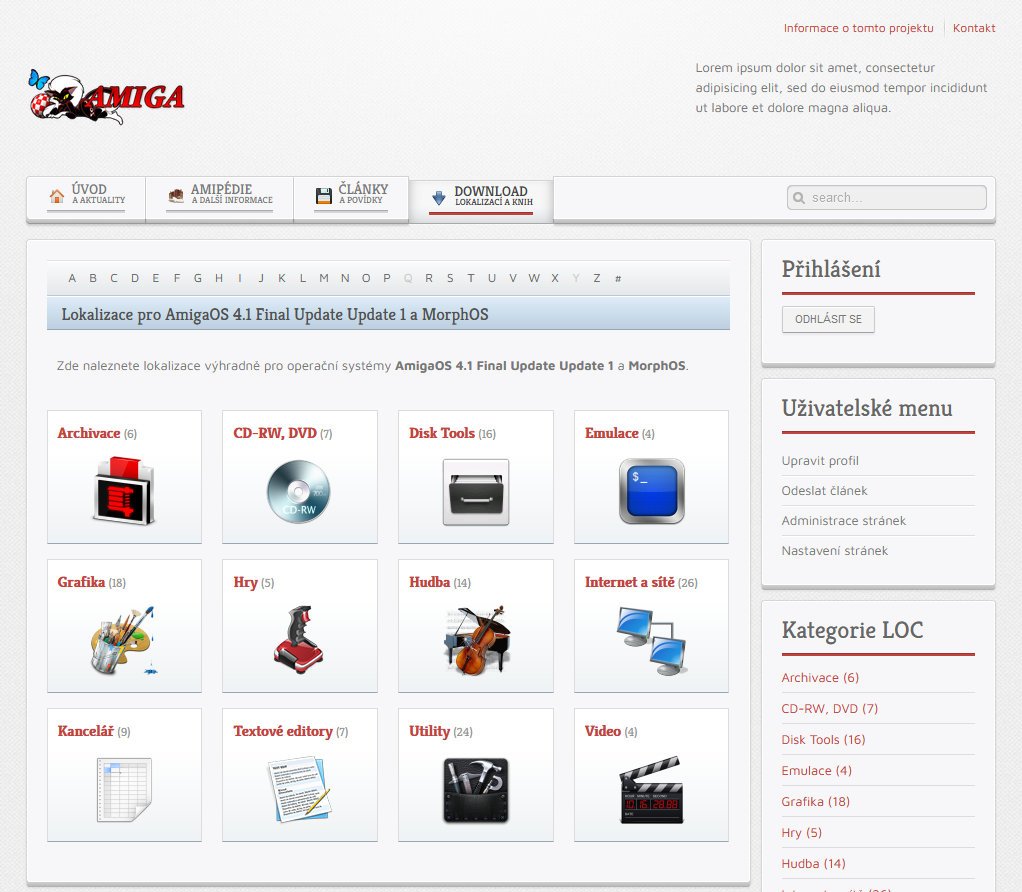Open the Hudba piano and violin icon

[475, 639]
